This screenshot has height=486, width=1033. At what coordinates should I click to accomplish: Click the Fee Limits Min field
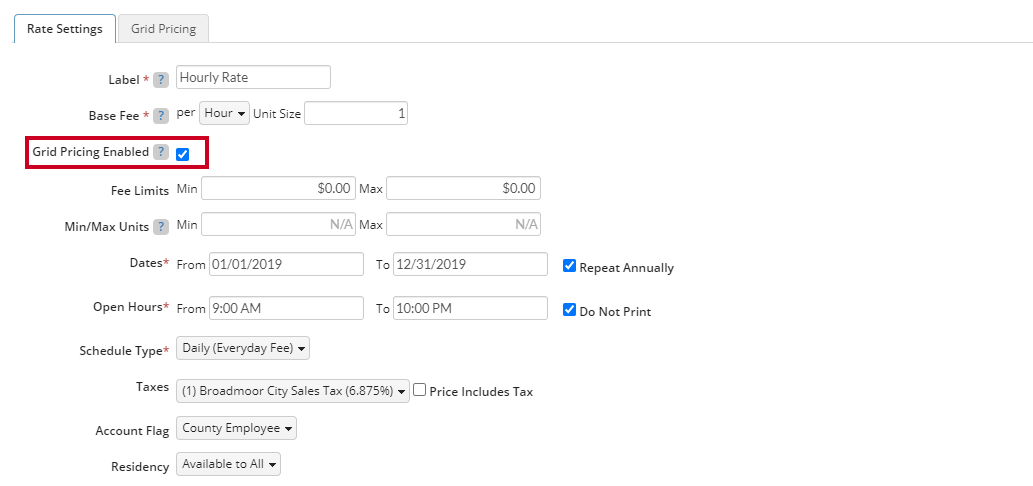coord(279,188)
